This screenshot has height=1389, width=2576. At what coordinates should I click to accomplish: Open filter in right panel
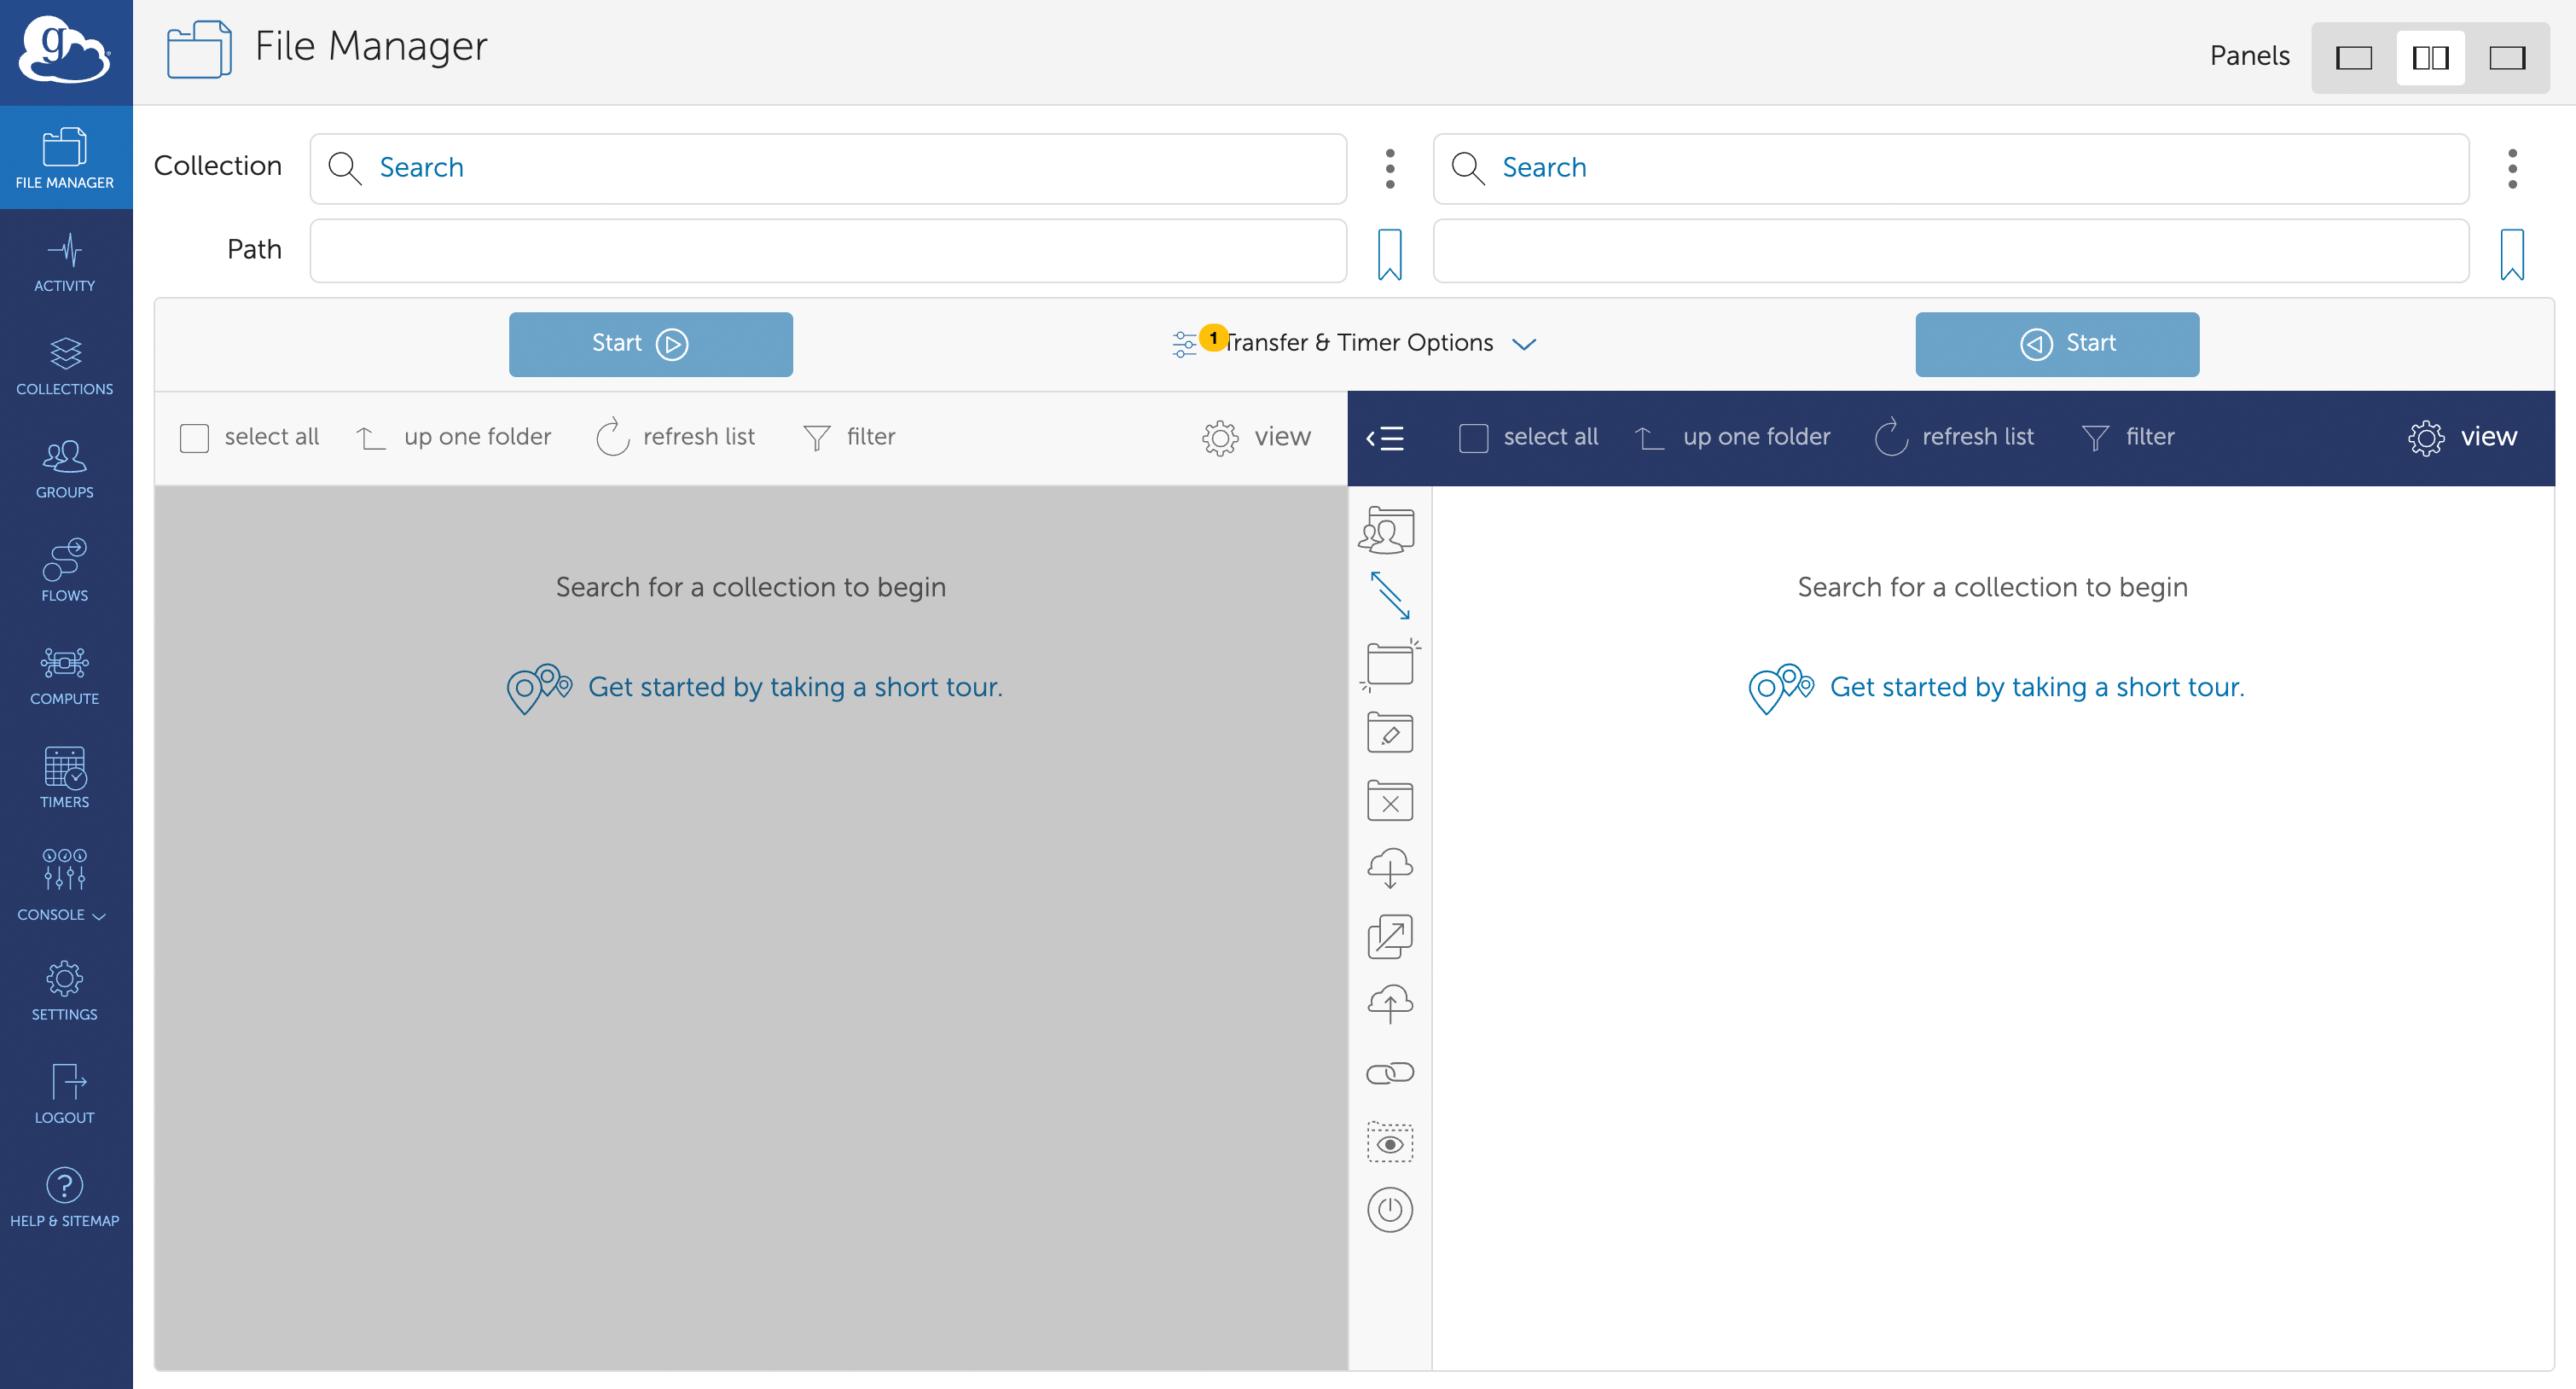pos(2128,438)
